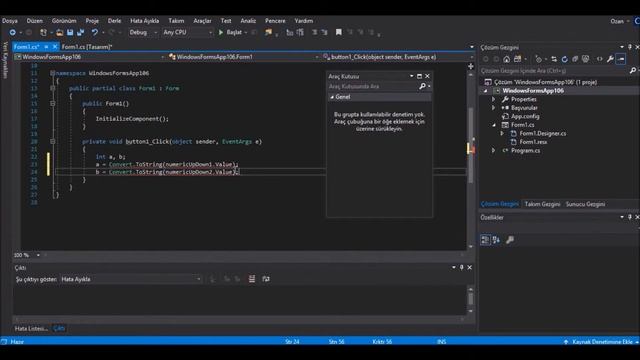Save the current file with the disk icon
Viewport: 640px width, 360px height.
[70, 32]
